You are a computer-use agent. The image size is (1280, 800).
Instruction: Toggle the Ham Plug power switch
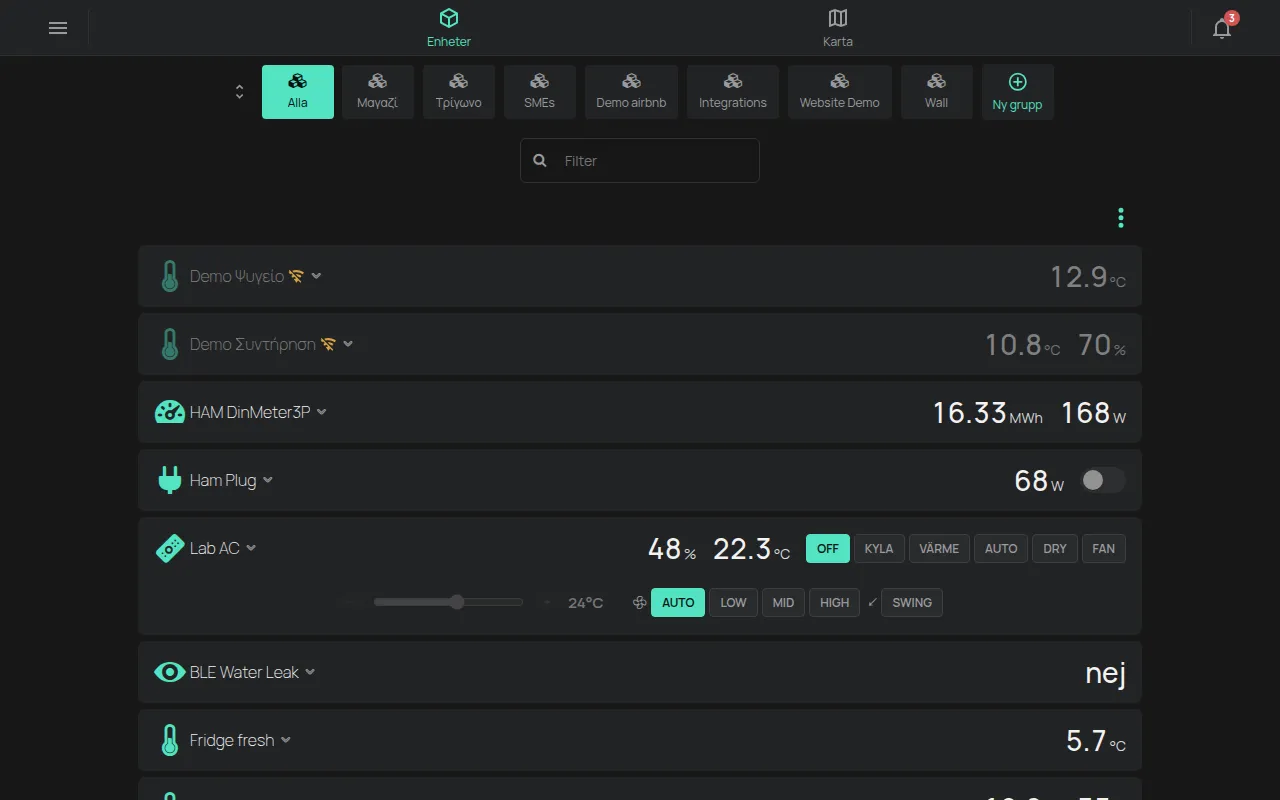(x=1103, y=481)
